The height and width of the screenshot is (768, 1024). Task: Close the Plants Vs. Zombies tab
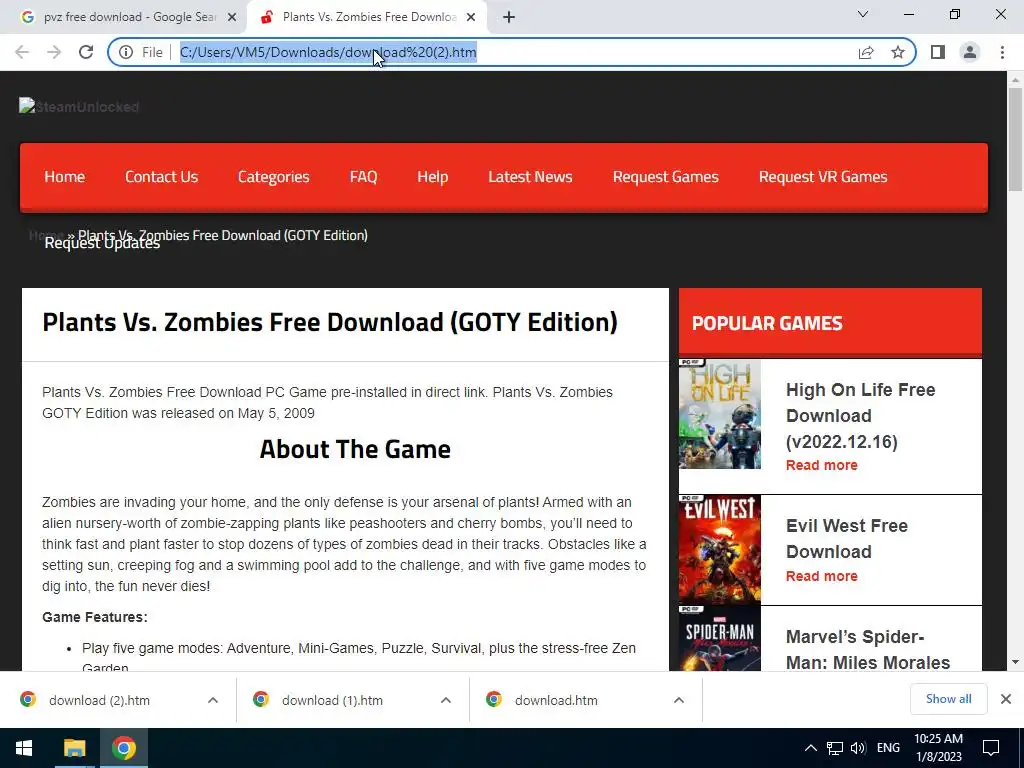[x=471, y=18]
